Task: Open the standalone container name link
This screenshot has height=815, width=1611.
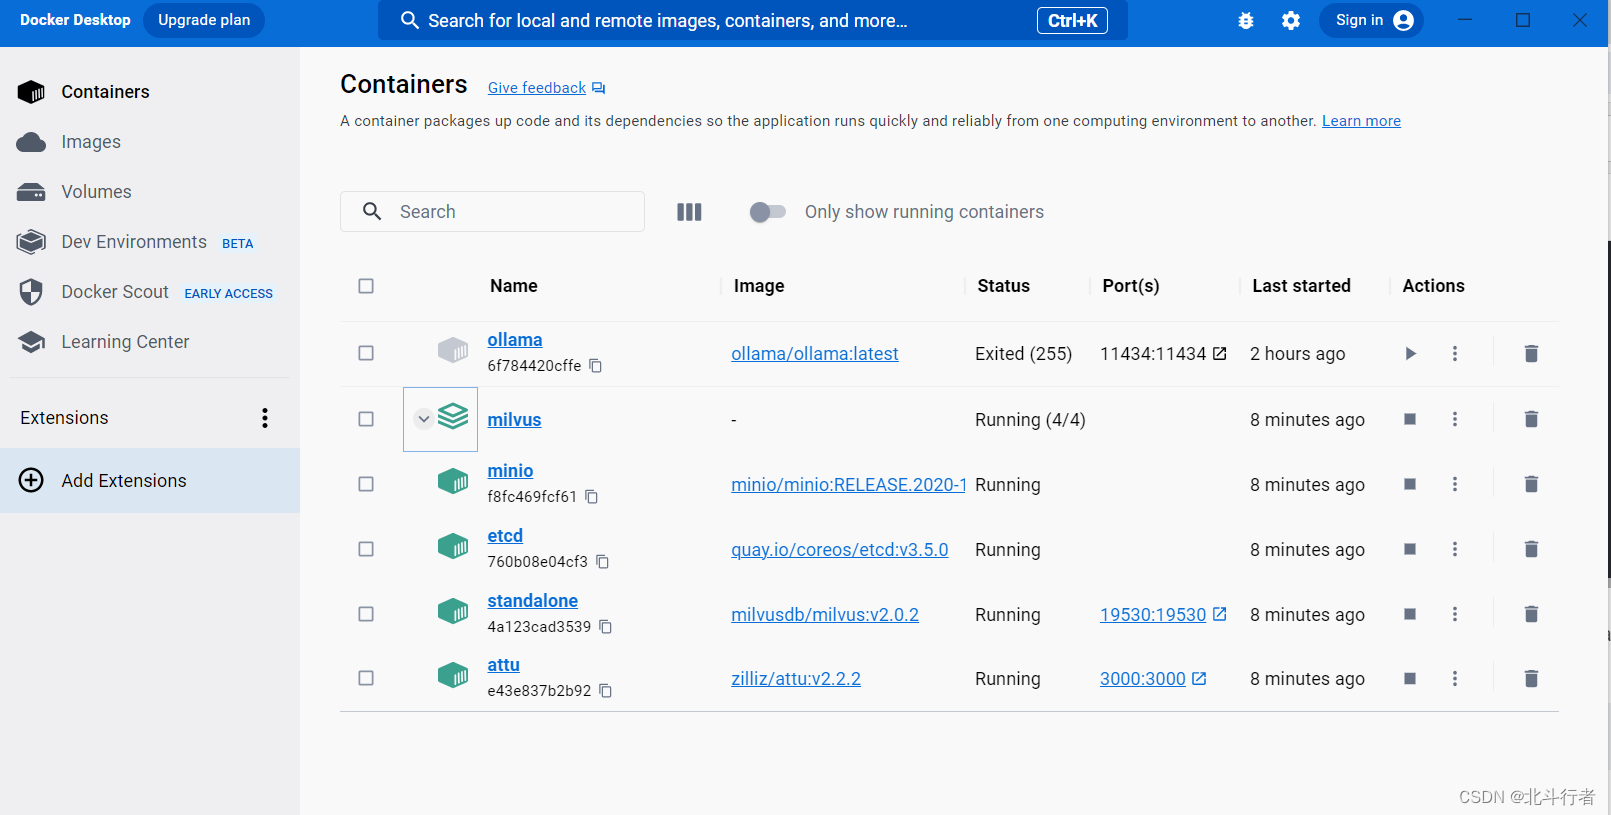Action: 532,601
